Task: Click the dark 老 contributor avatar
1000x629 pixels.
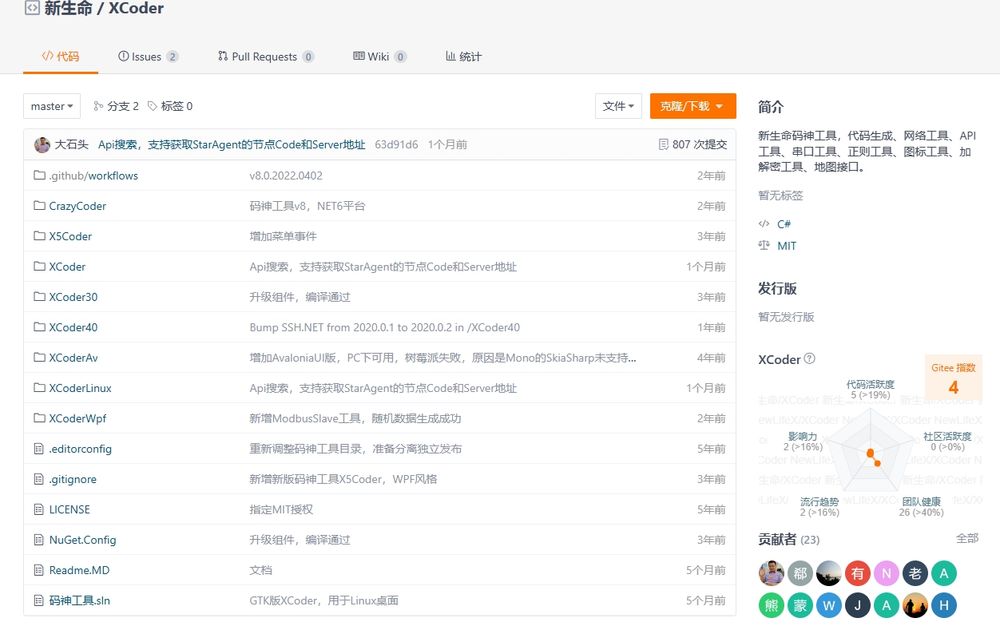Action: [915, 573]
